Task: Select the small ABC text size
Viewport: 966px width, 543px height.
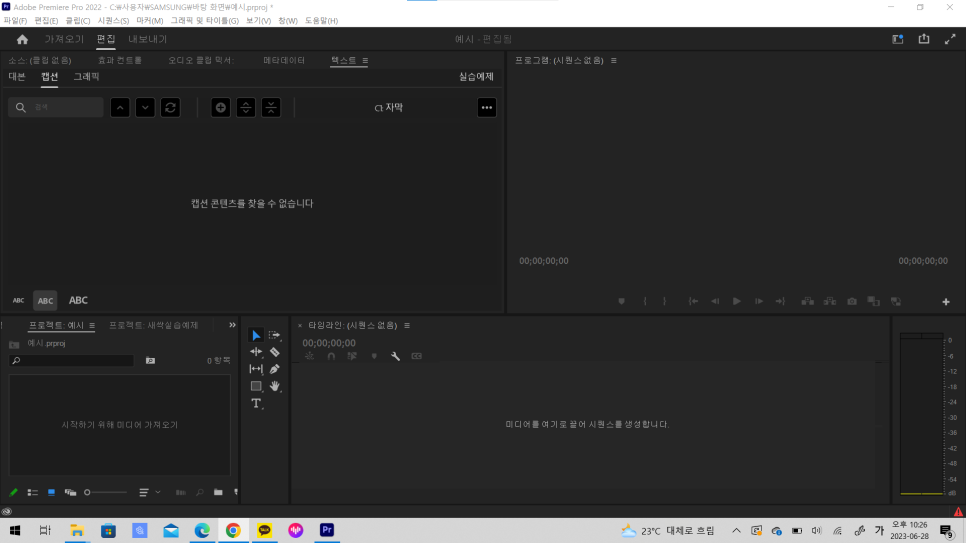Action: click(x=18, y=301)
